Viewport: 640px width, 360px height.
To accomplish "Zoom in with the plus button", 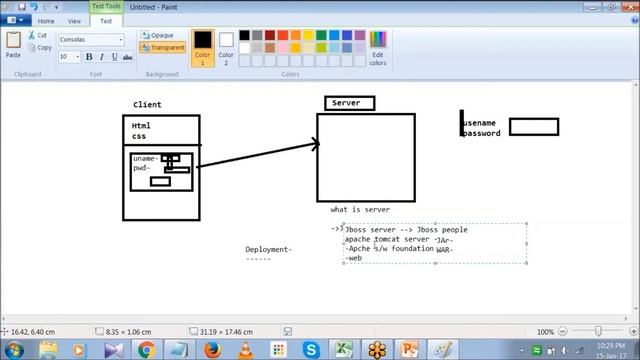I will 633,331.
